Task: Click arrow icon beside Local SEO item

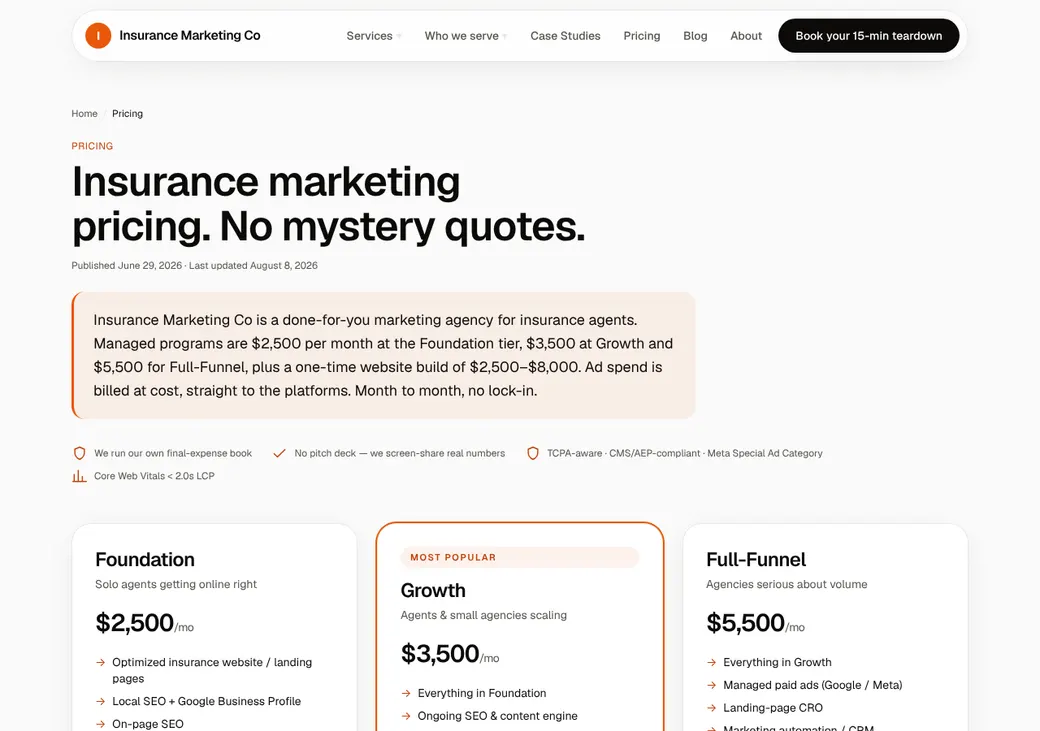Action: 101,701
